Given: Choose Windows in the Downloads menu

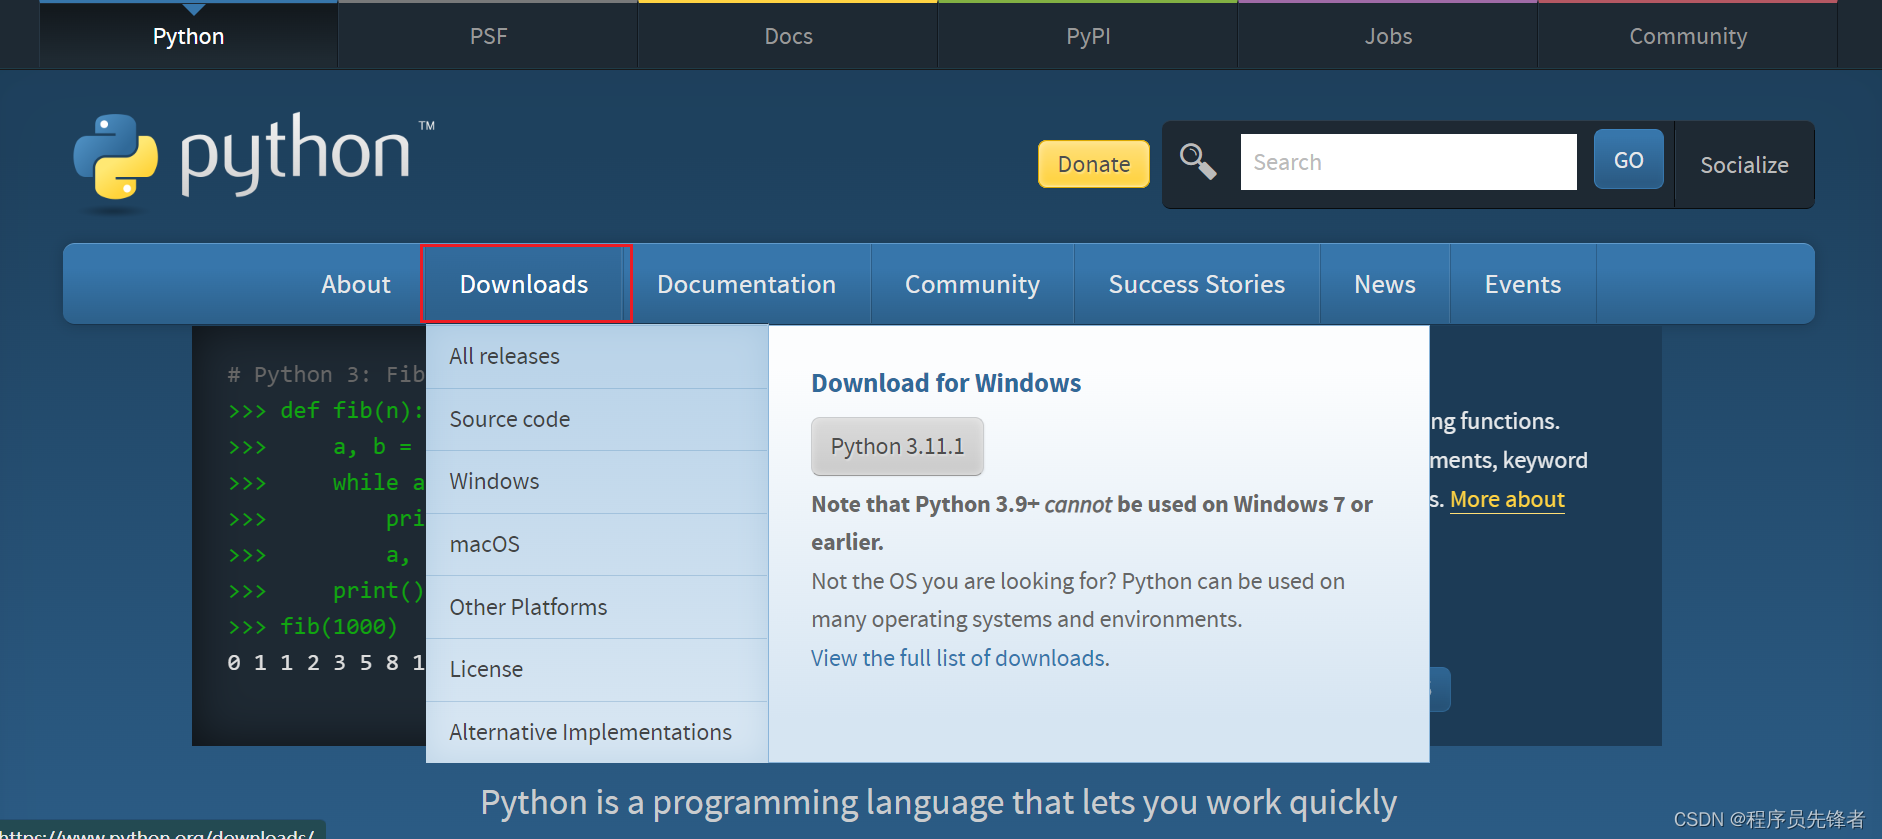Looking at the screenshot, I should click(x=597, y=481).
